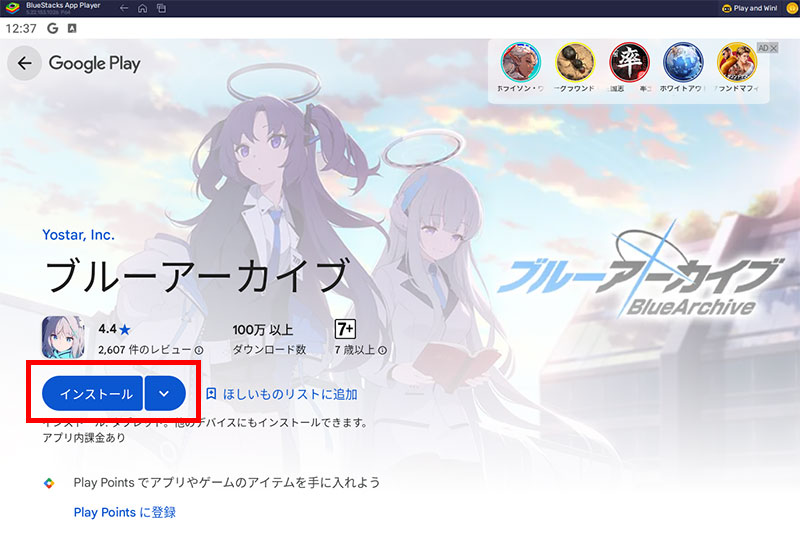This screenshot has height=537, width=800.
Task: Click the age rating info icon
Action: tap(382, 350)
